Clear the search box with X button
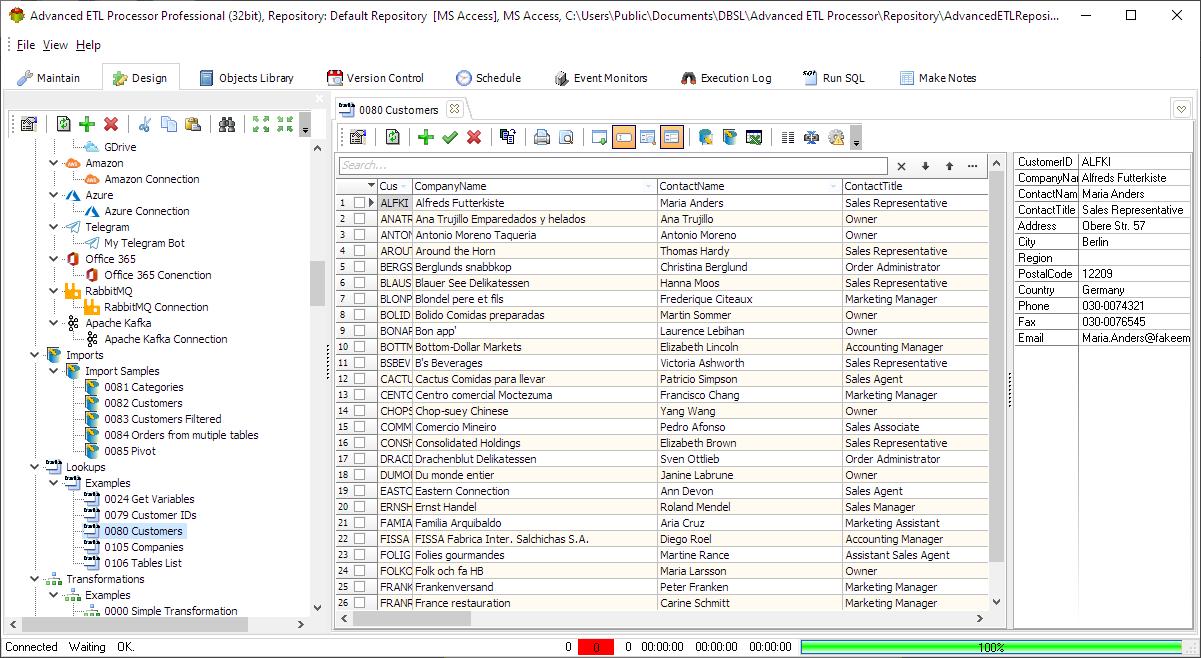This screenshot has height=658, width=1201. click(901, 166)
